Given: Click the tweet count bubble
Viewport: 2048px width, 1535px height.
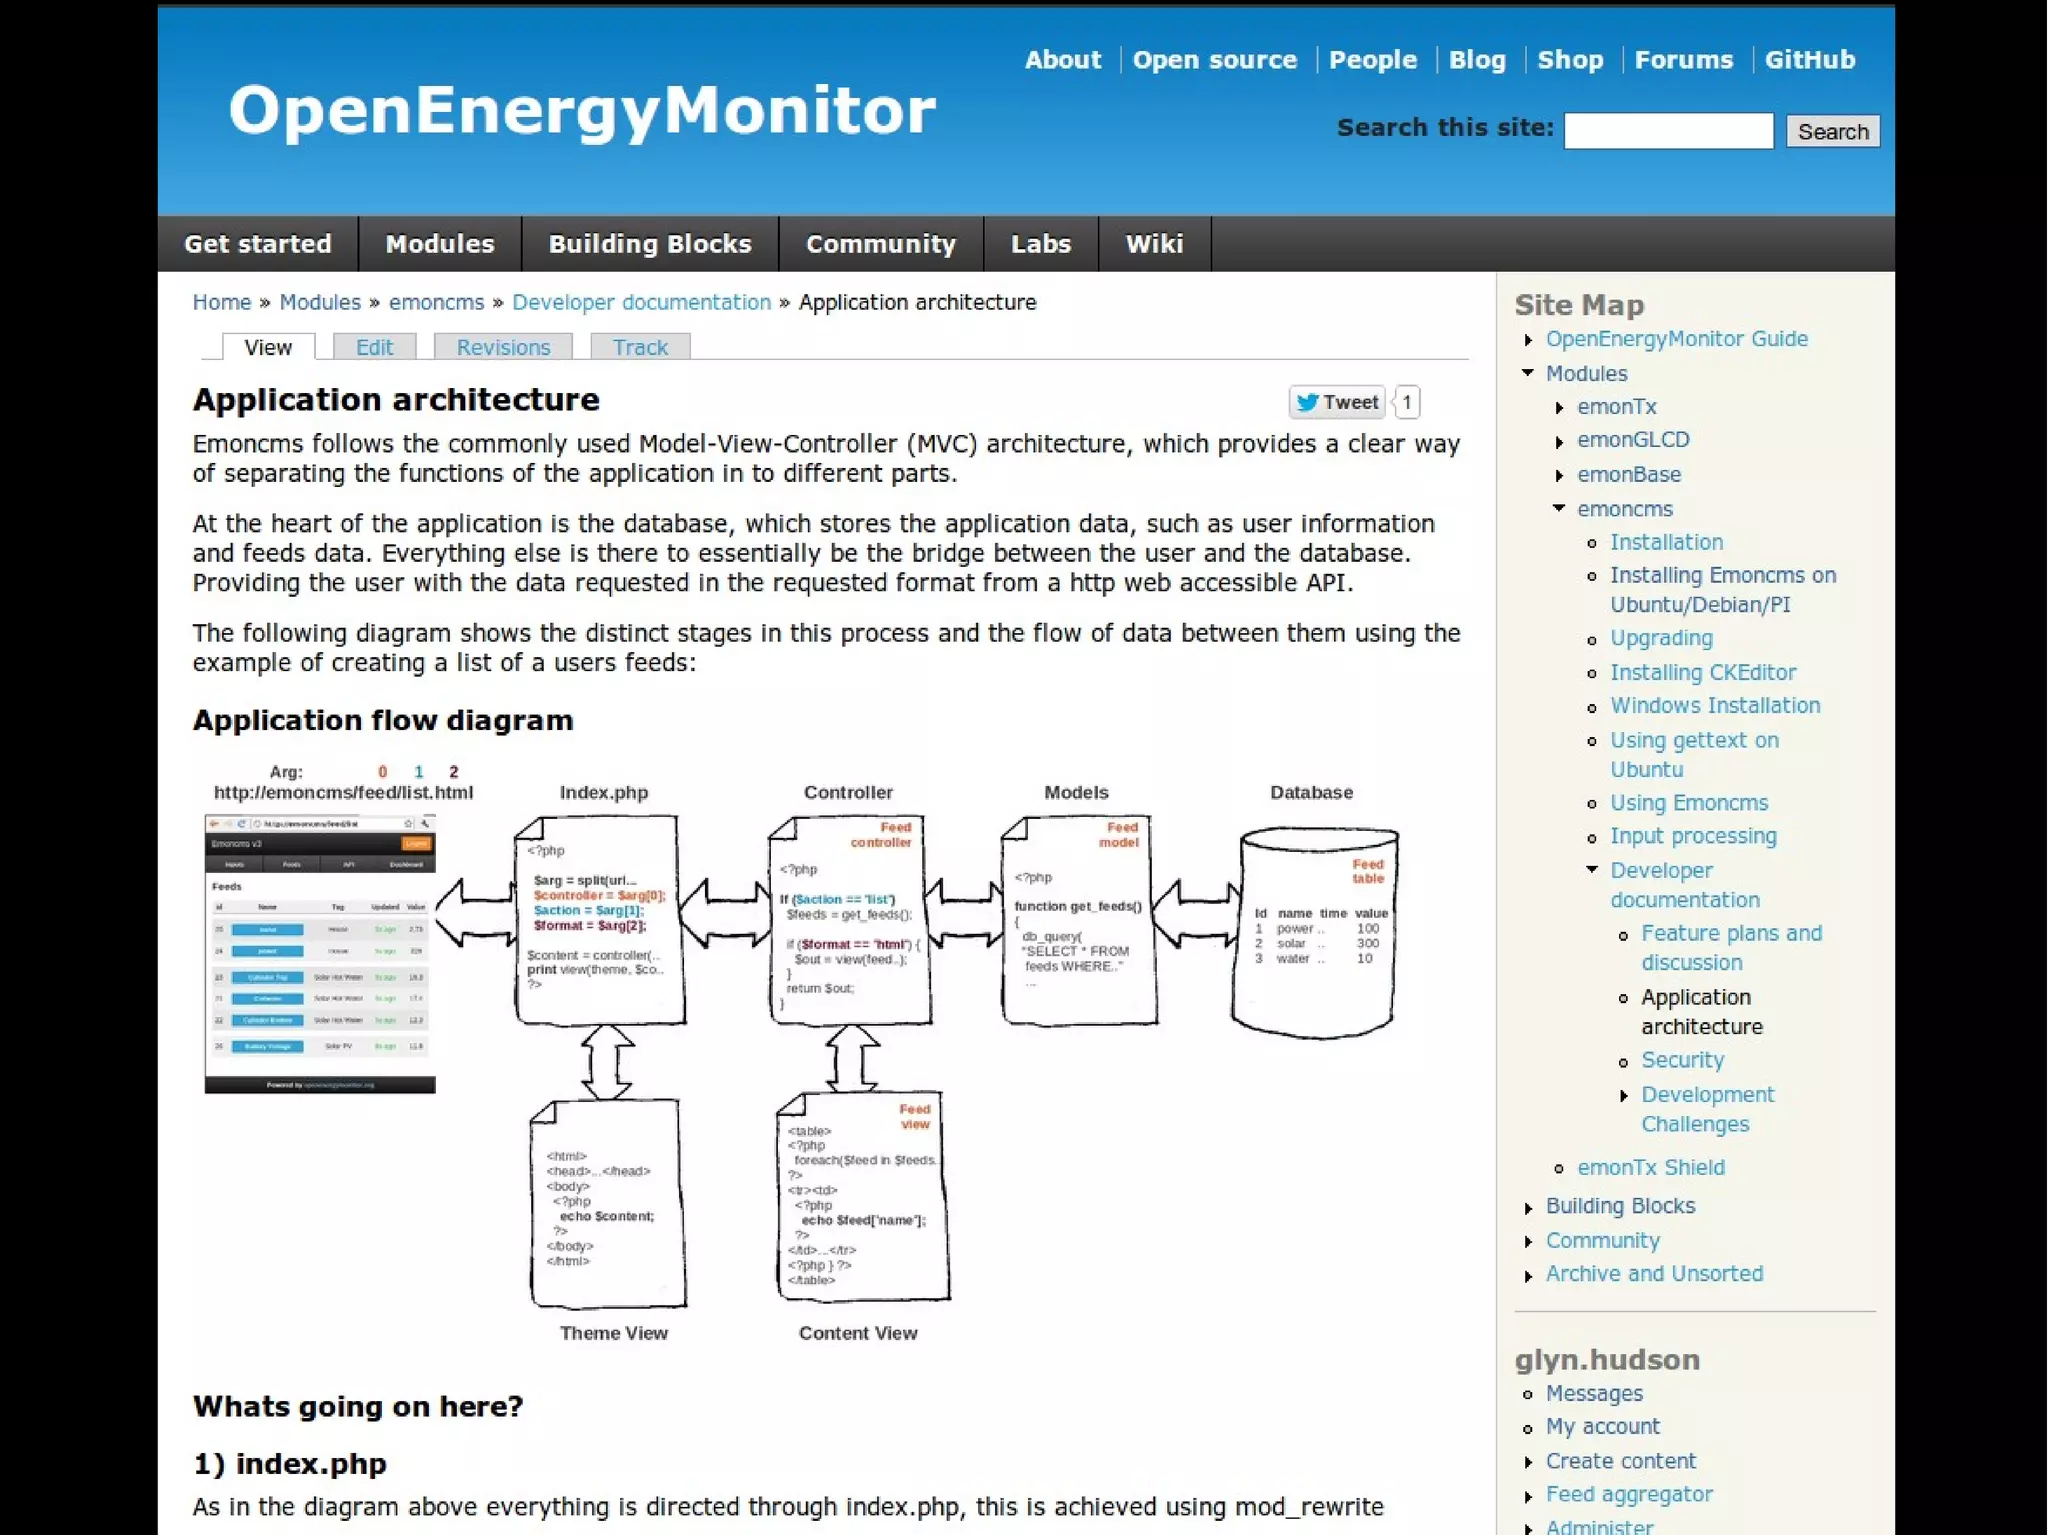Looking at the screenshot, I should coord(1407,402).
